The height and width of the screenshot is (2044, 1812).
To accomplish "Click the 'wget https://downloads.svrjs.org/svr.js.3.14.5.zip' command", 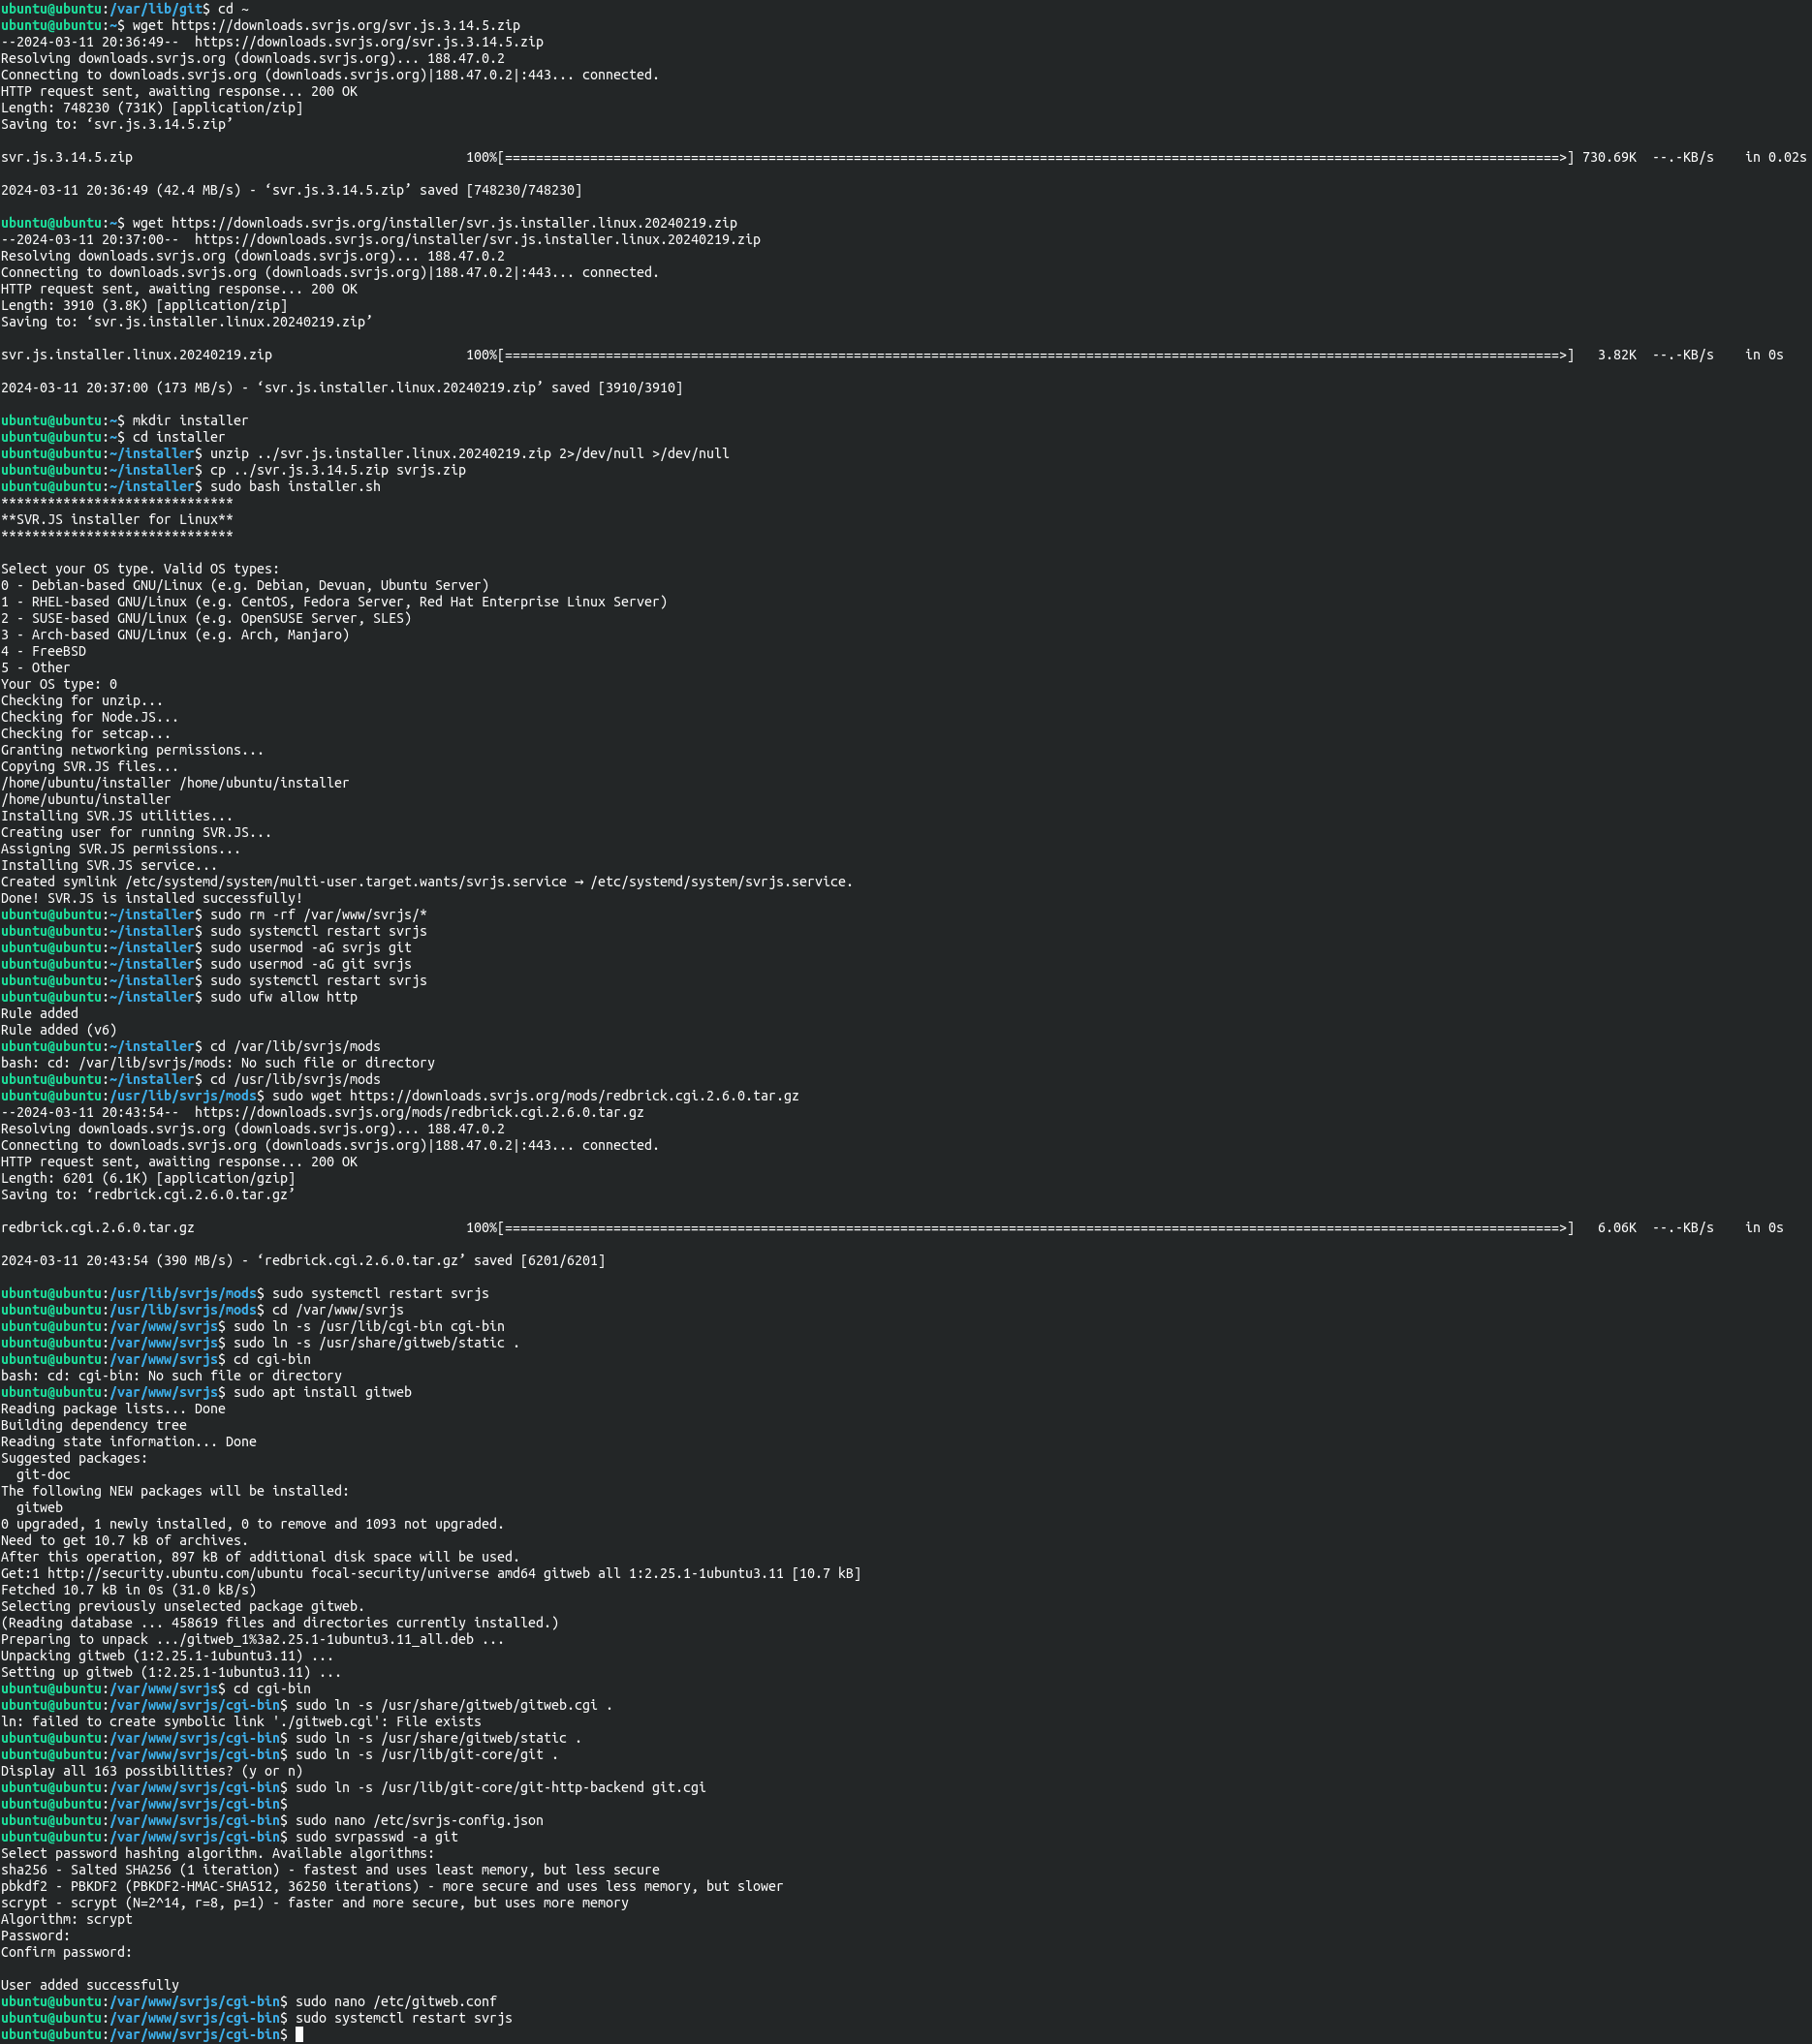I will click(326, 25).
